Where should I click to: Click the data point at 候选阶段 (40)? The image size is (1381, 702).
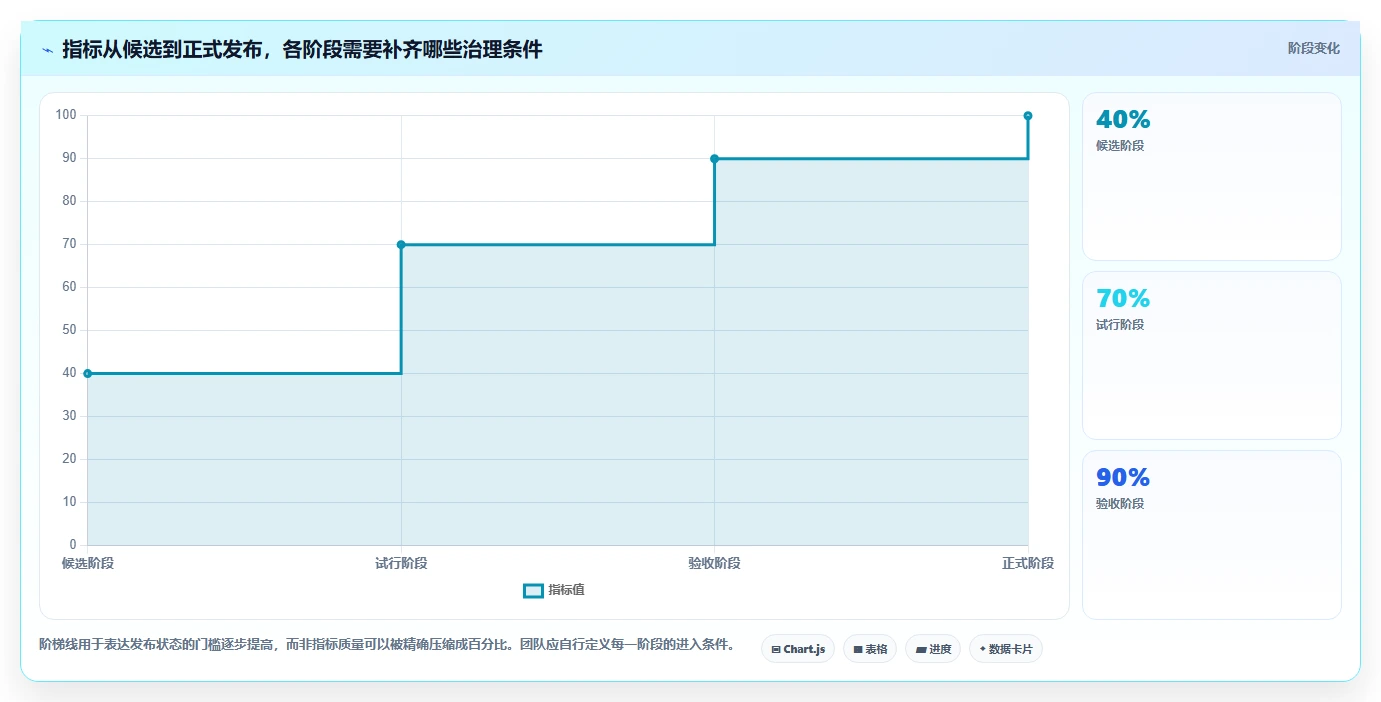[x=88, y=373]
